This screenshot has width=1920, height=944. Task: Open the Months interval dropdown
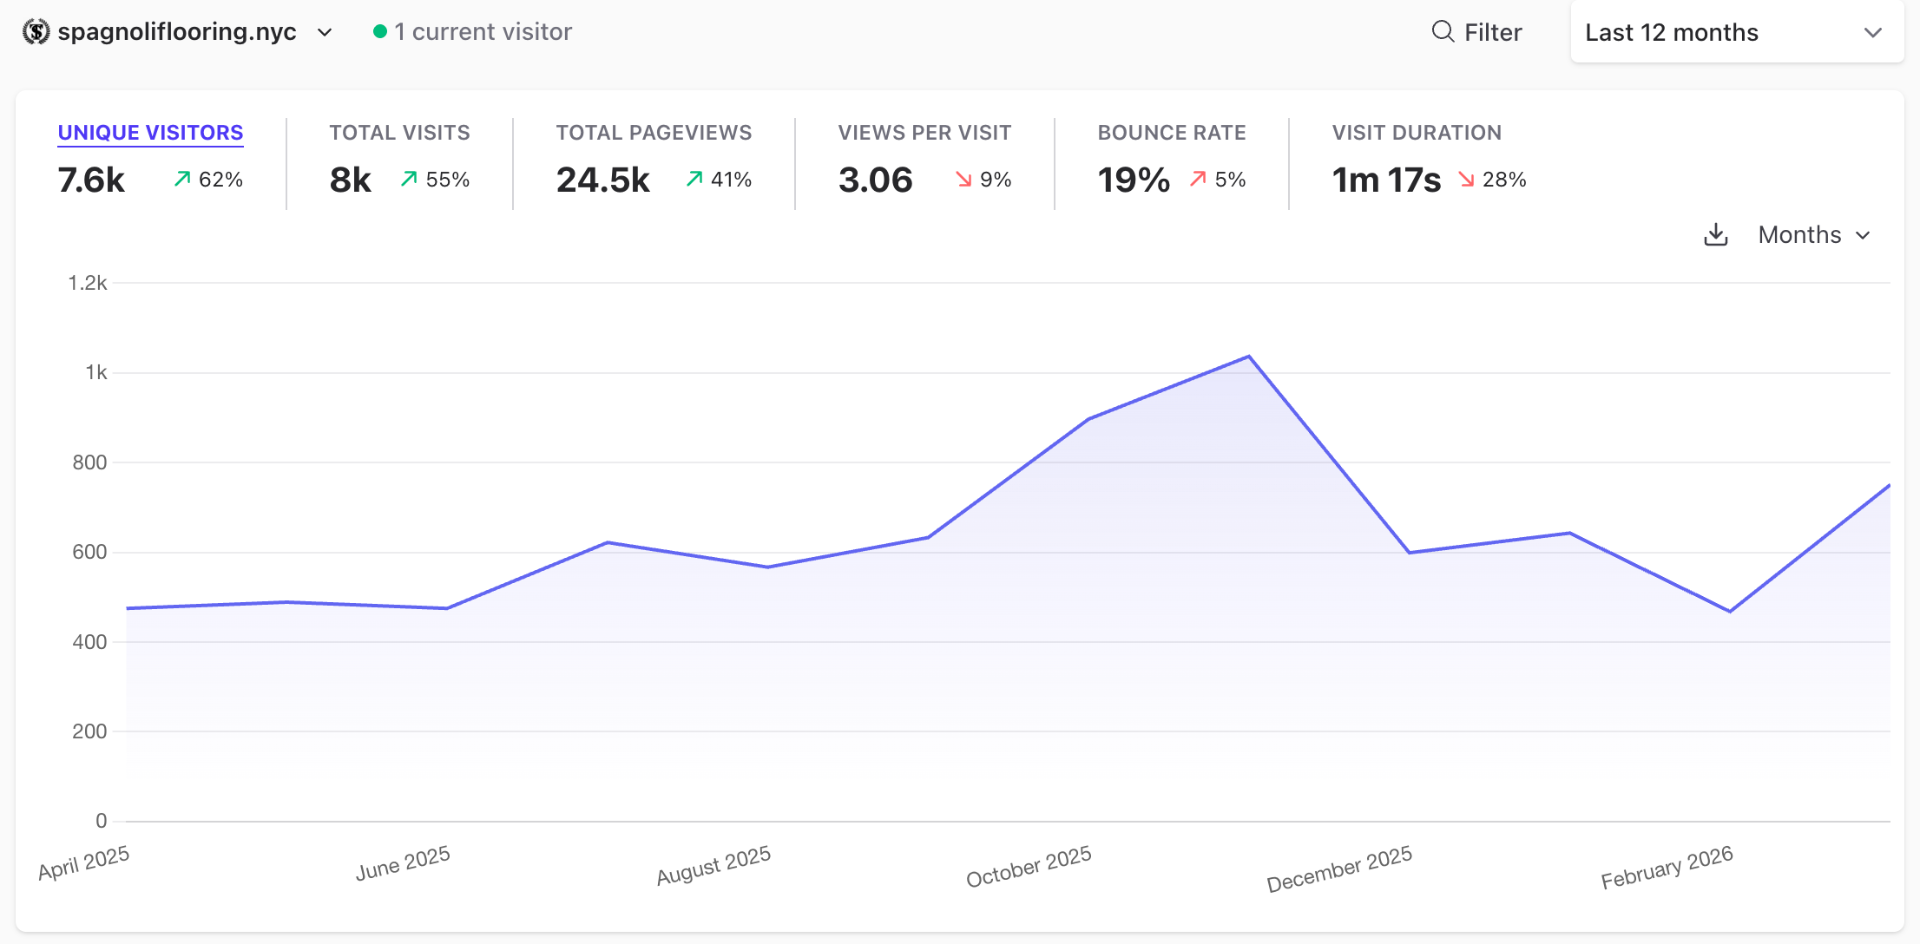coord(1814,235)
